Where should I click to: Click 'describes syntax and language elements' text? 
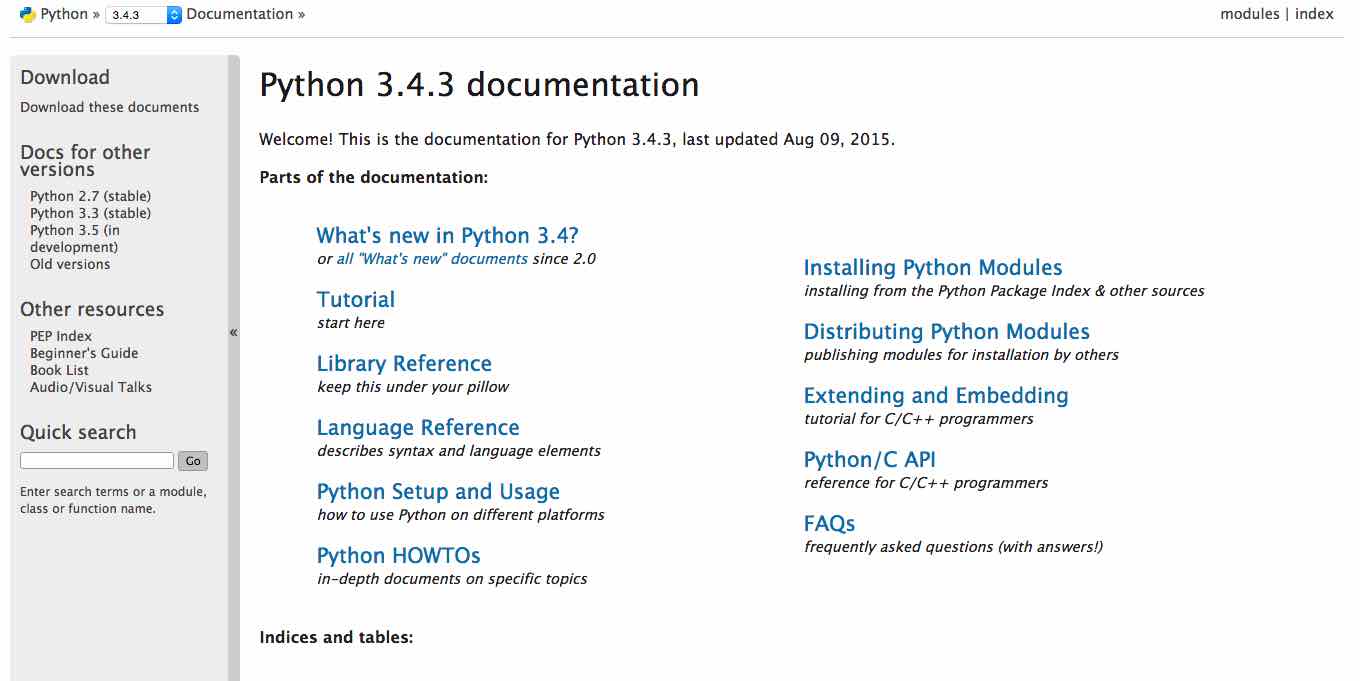[459, 451]
